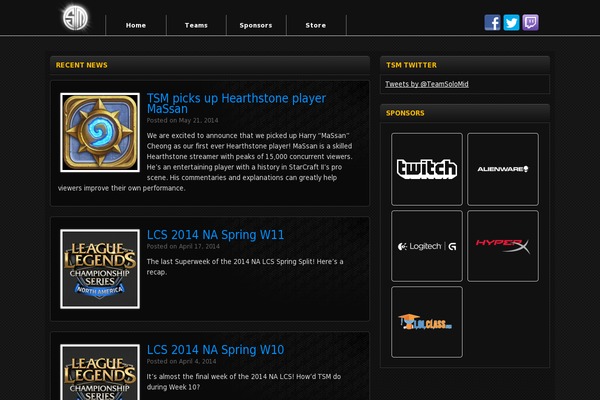
Task: Open the TSM picks up Hearthstone player headline
Action: coord(236,103)
